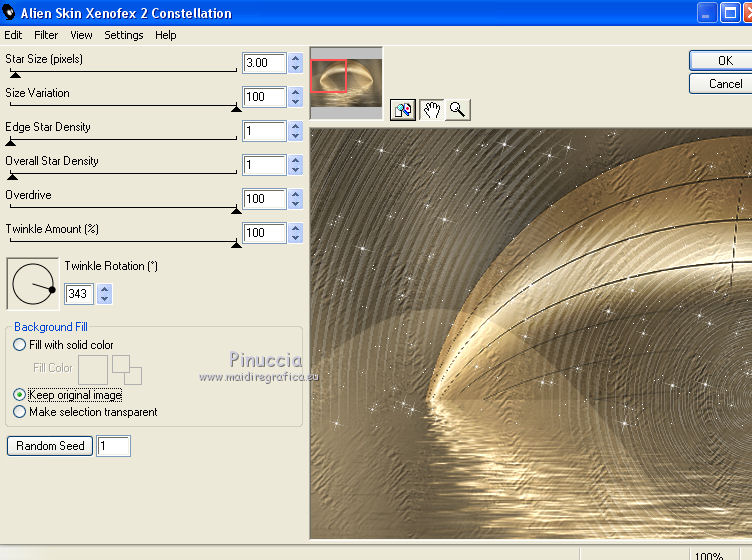The width and height of the screenshot is (752, 560).
Task: Click the Twinkle Amount slider handle
Action: [236, 245]
